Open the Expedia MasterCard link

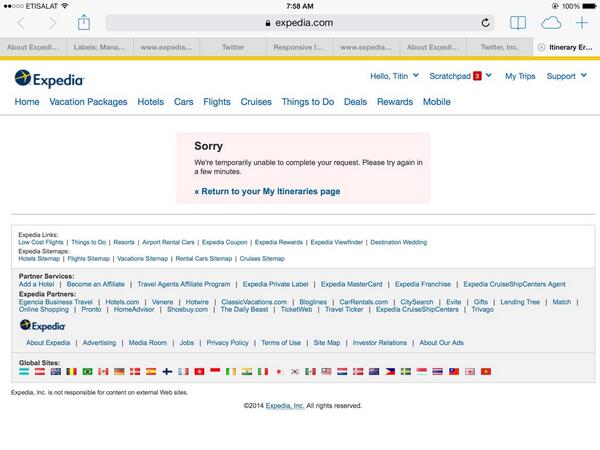point(352,284)
